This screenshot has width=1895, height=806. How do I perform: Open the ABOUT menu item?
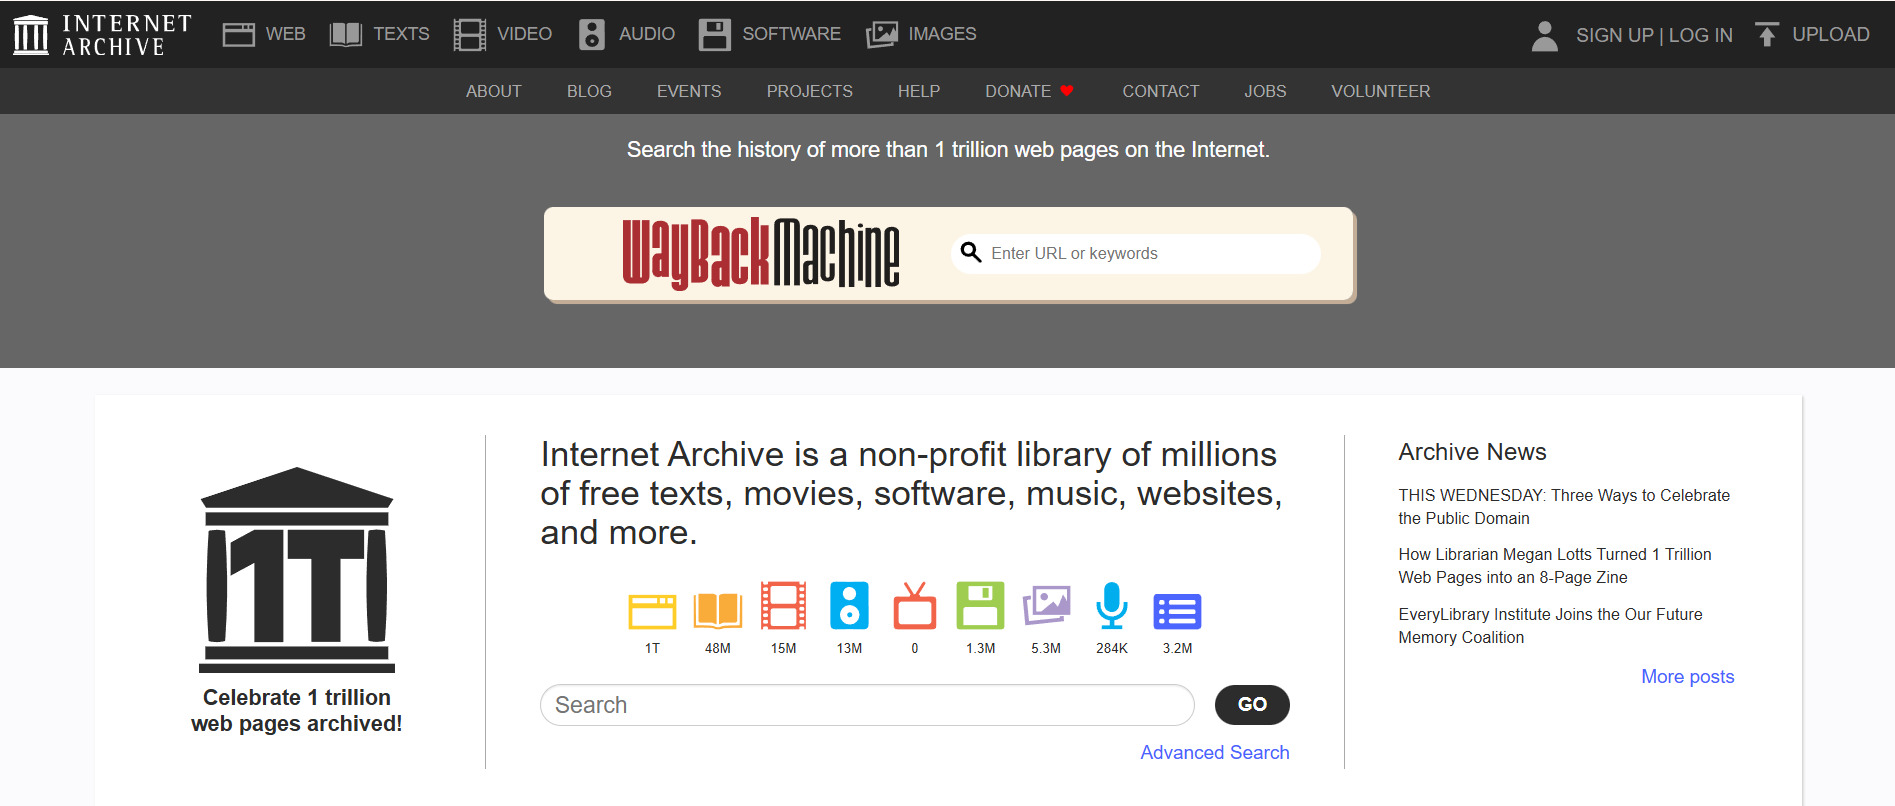tap(494, 91)
